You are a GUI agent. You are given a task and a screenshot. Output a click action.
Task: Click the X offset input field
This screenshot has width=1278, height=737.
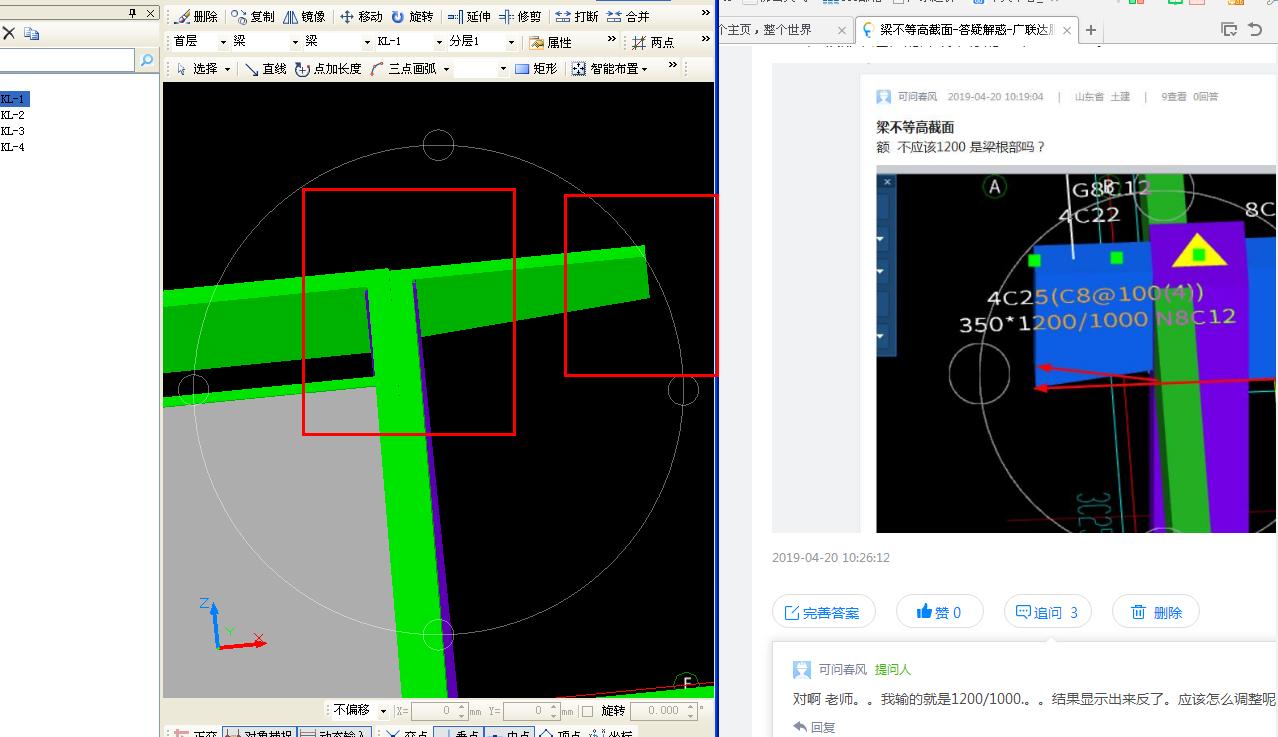[439, 711]
